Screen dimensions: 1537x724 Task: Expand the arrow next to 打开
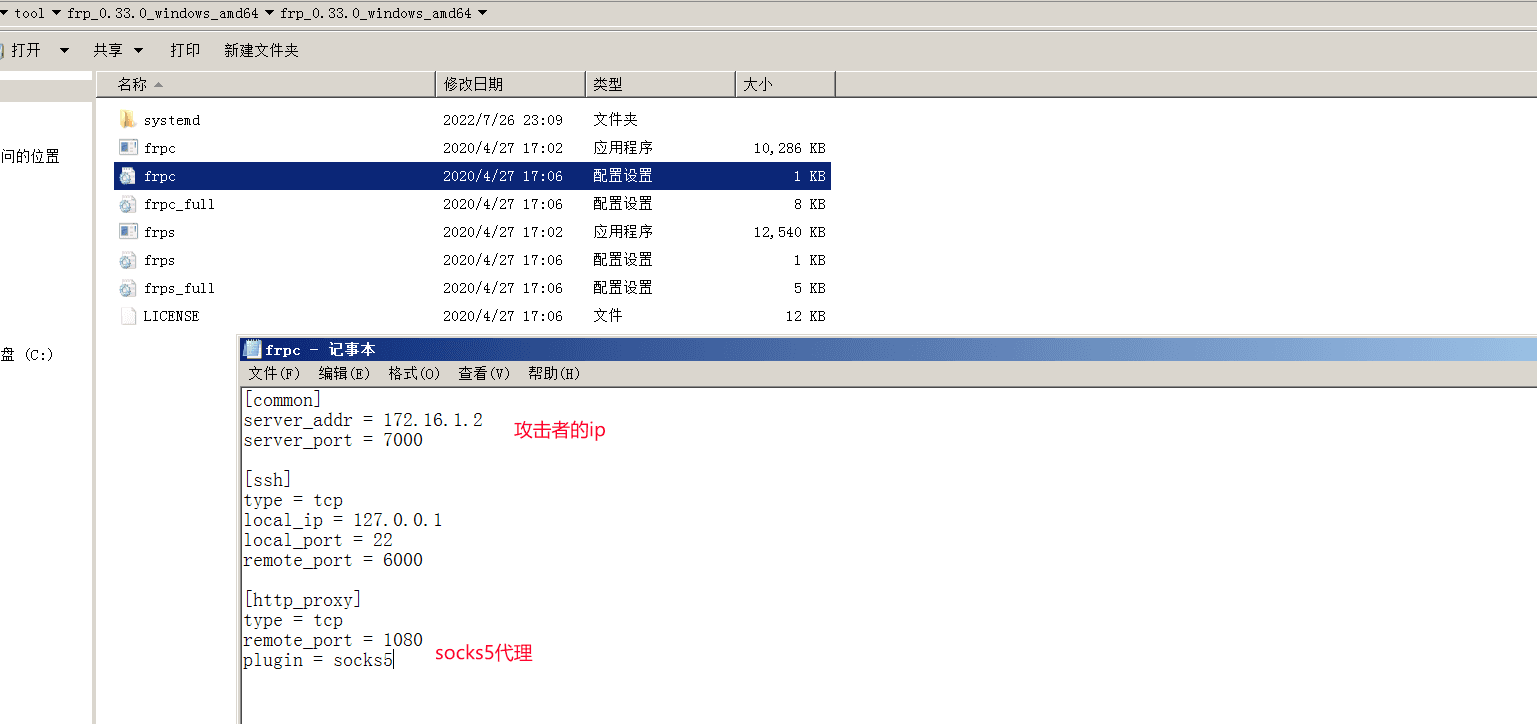(64, 50)
